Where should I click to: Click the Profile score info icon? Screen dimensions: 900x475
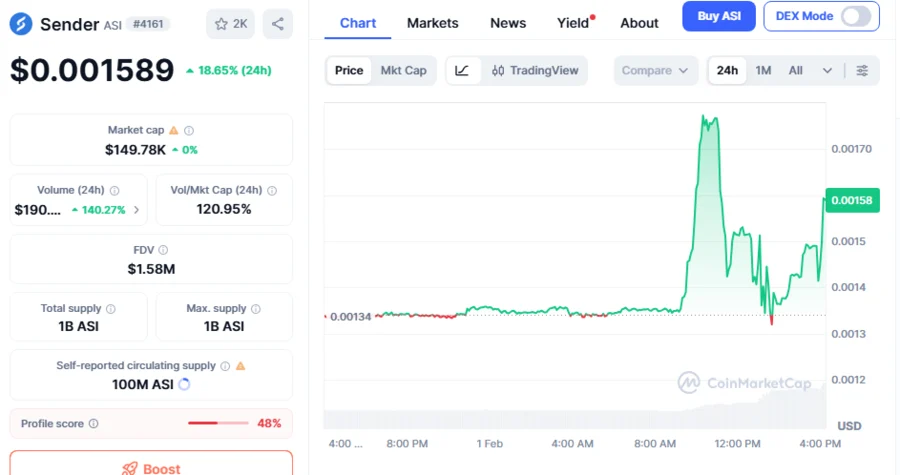click(94, 424)
